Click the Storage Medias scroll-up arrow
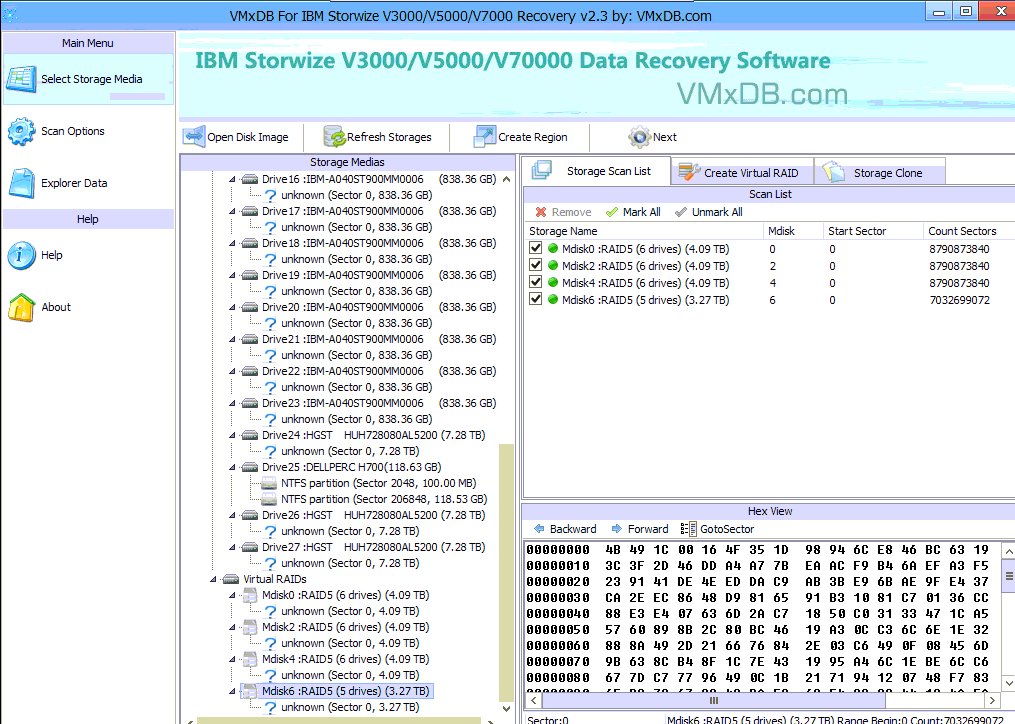 [506, 179]
